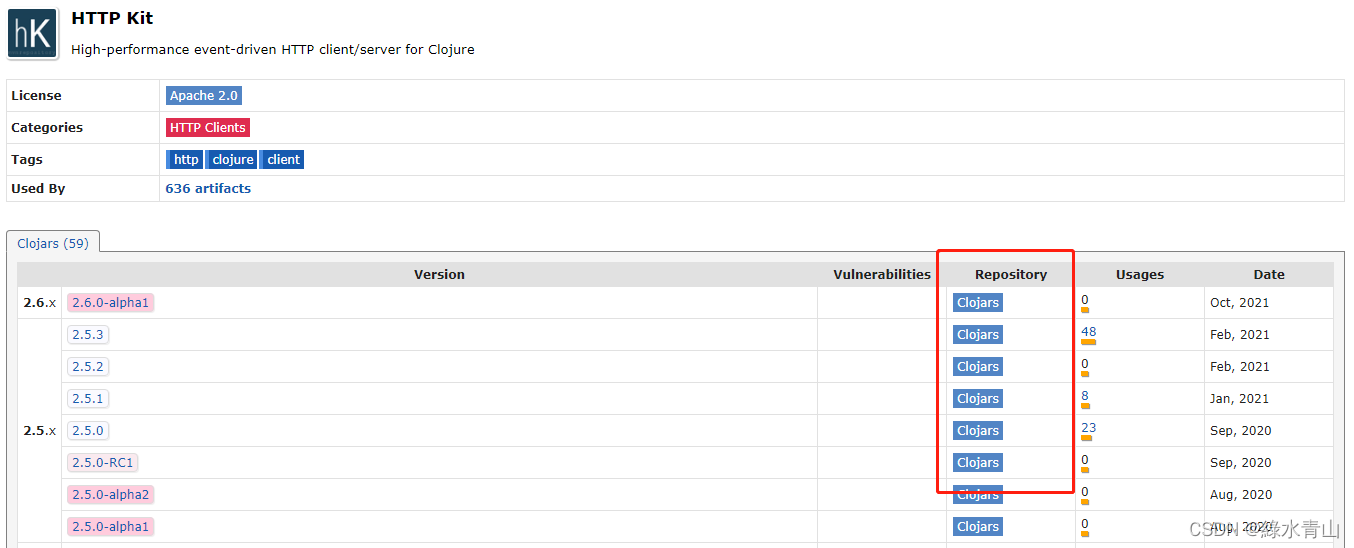Open version 2.5.3
This screenshot has height=548, width=1354.
click(88, 335)
